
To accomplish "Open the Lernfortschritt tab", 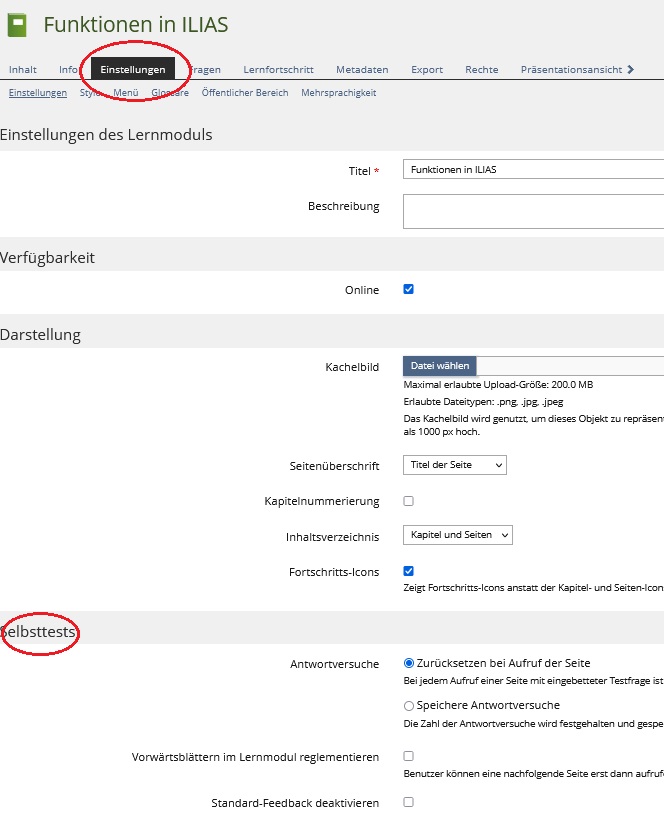I will (x=278, y=70).
